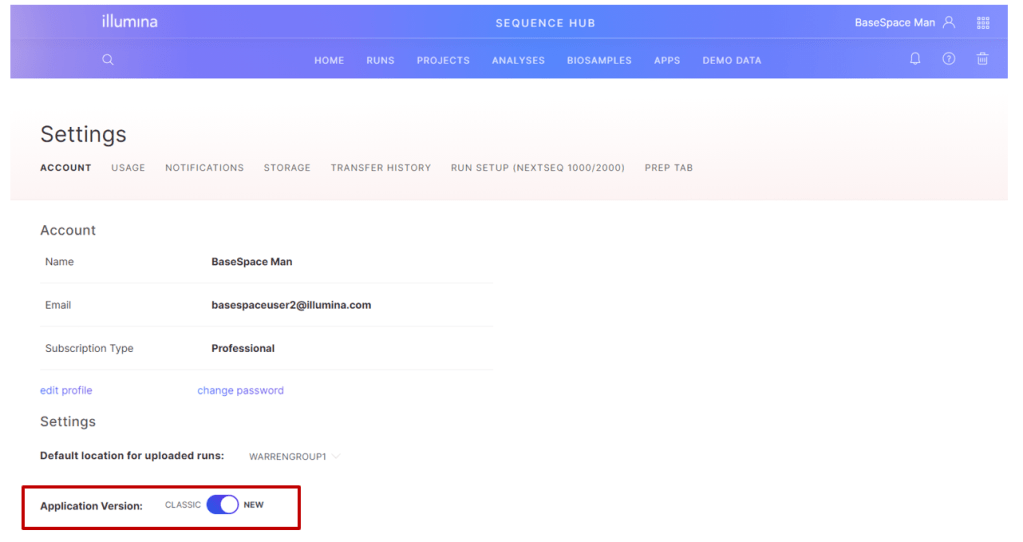Go to the Runs menu

click(x=380, y=60)
